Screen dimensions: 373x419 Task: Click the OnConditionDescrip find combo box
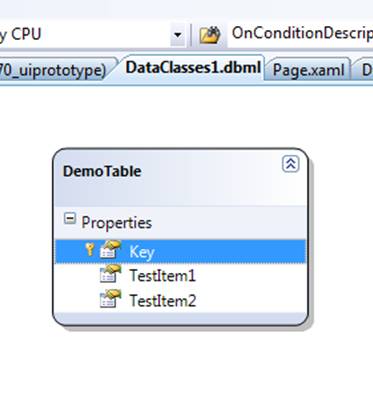300,34
